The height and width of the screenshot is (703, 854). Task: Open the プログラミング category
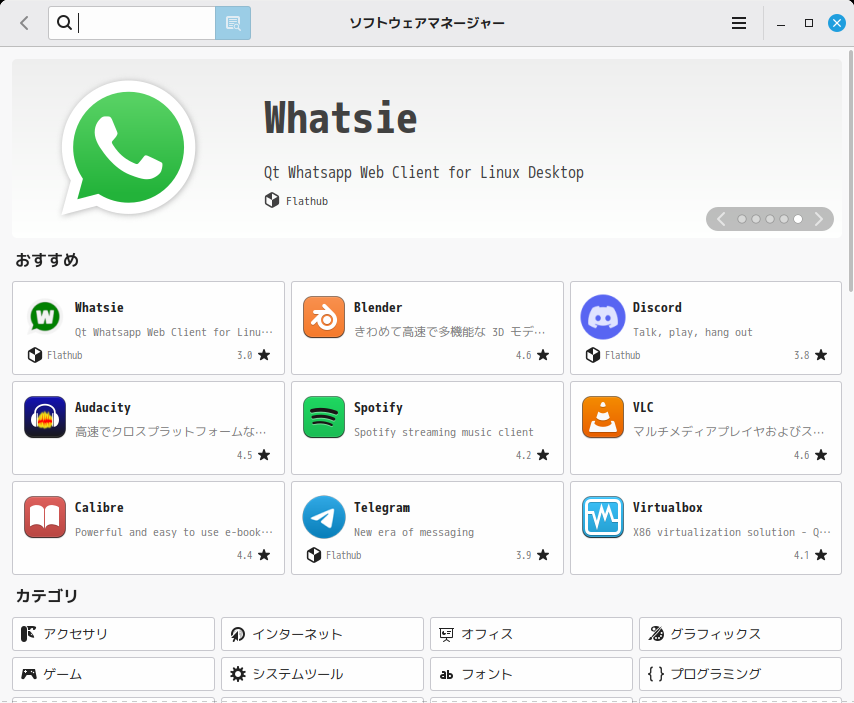tap(740, 674)
